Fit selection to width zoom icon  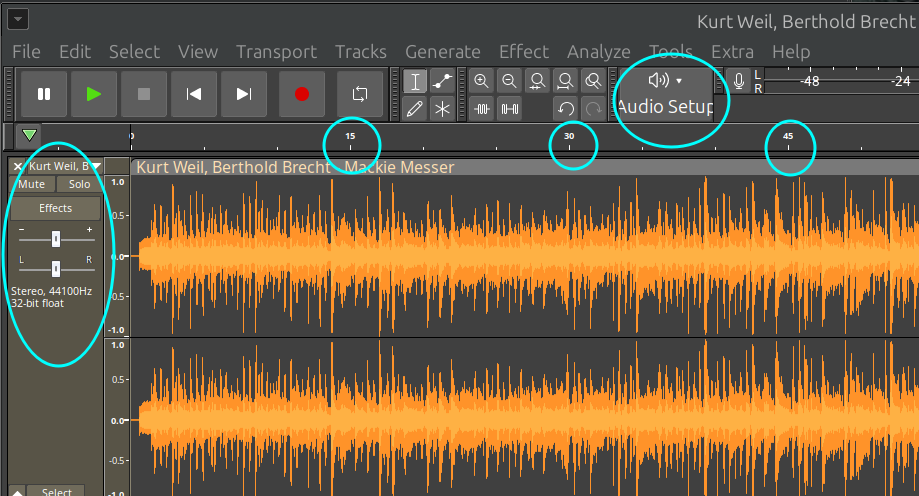(537, 81)
